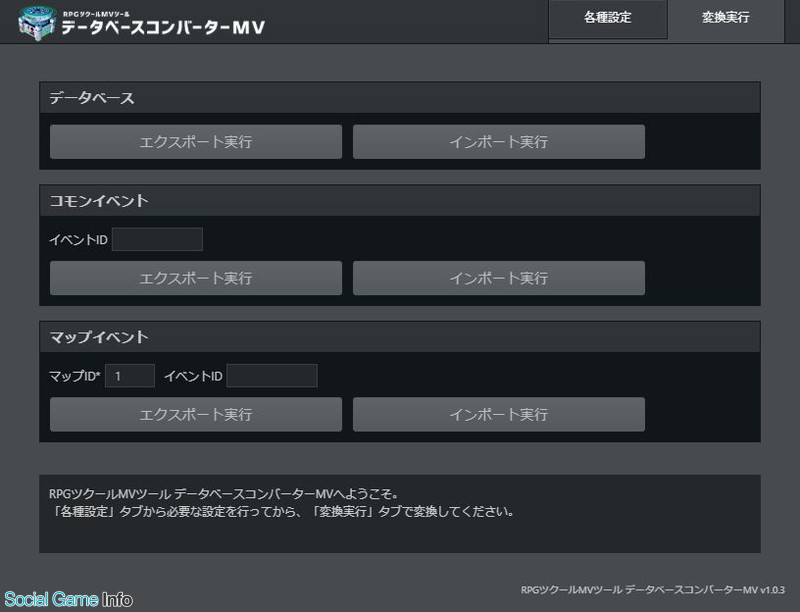The width and height of the screenshot is (800, 612).
Task: Run エクスポート実行 under データベース section
Action: (196, 142)
